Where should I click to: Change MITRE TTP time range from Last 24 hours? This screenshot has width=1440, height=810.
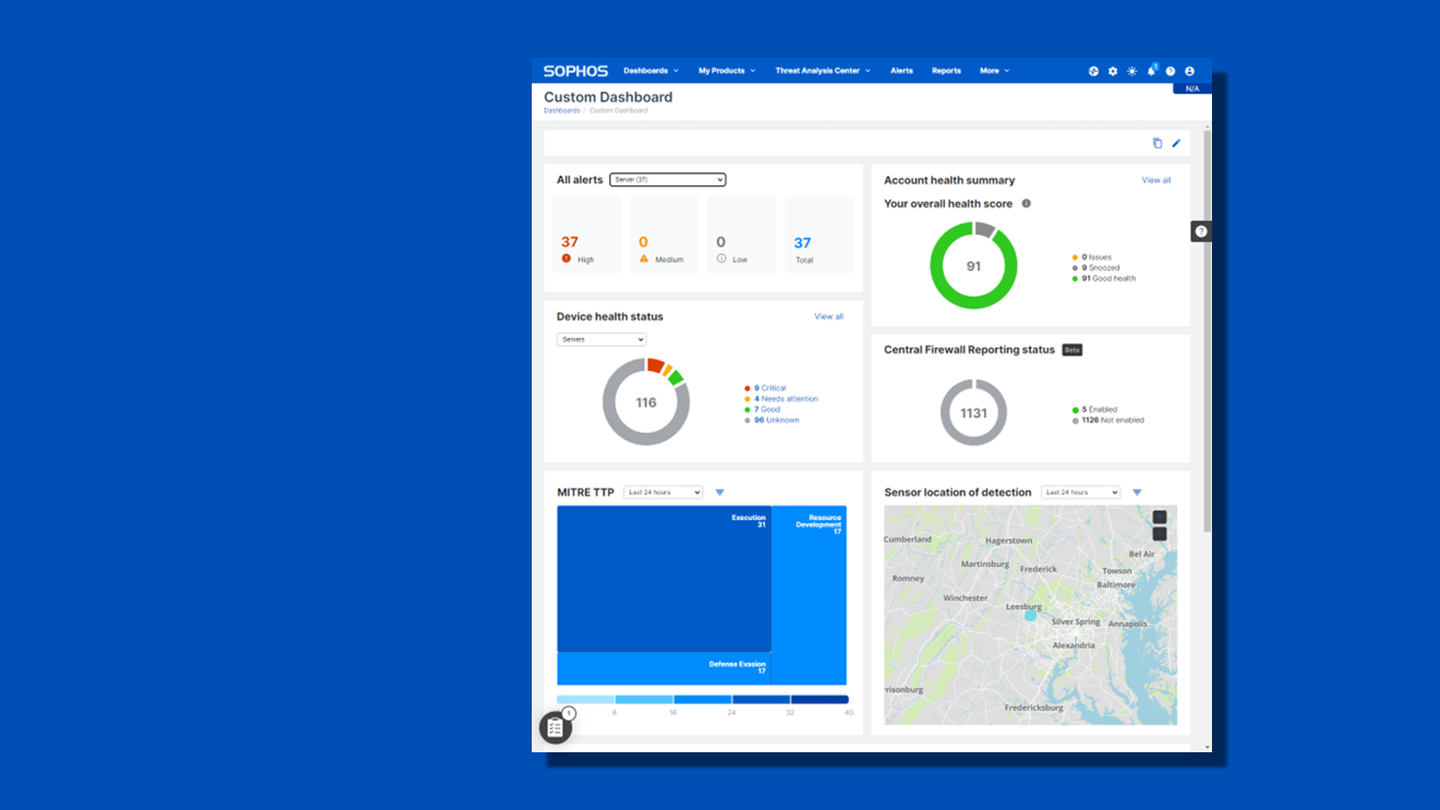[662, 492]
